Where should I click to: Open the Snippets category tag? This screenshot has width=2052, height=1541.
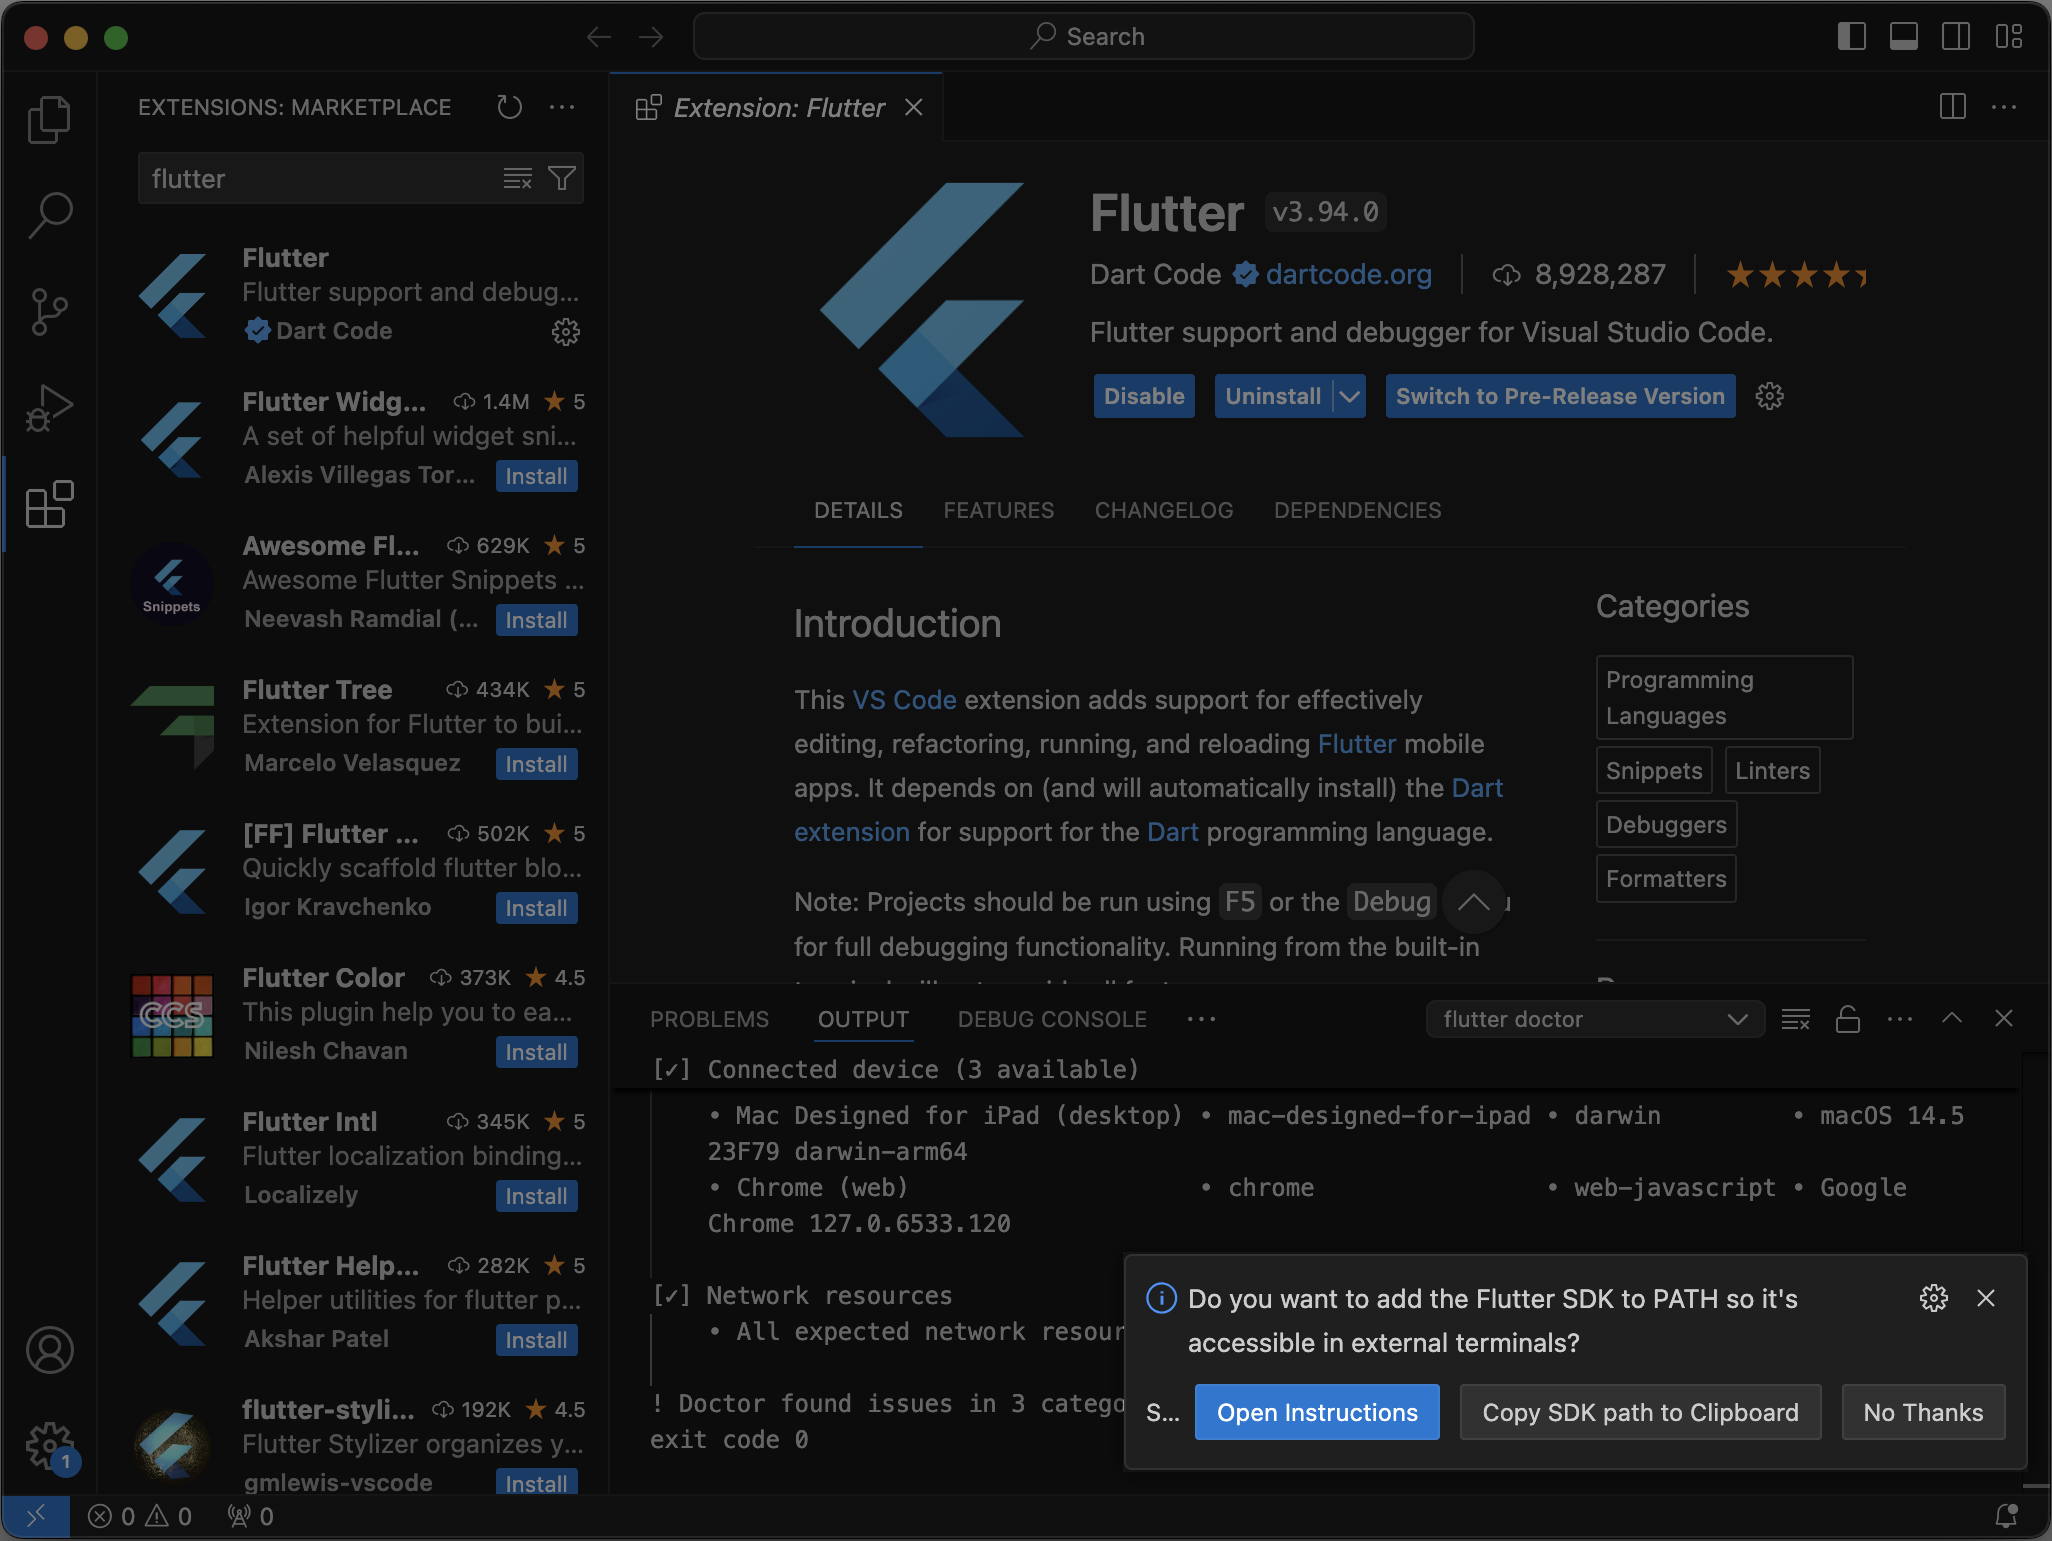tap(1654, 770)
